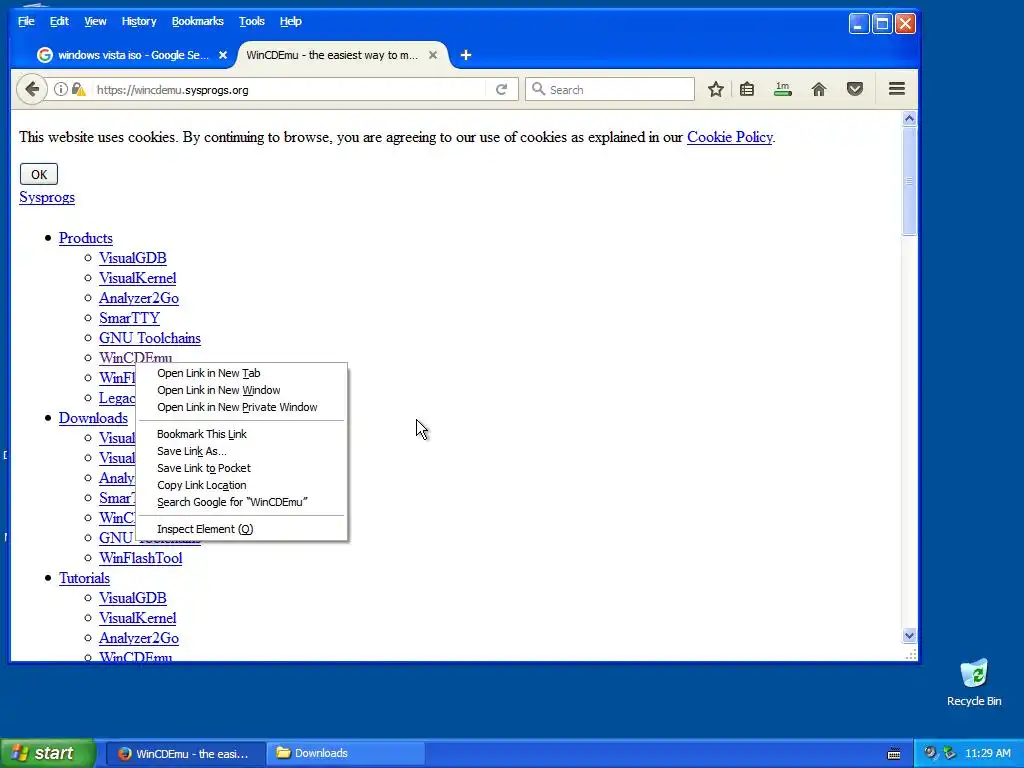Click the page scrollbar down arrow

click(909, 635)
